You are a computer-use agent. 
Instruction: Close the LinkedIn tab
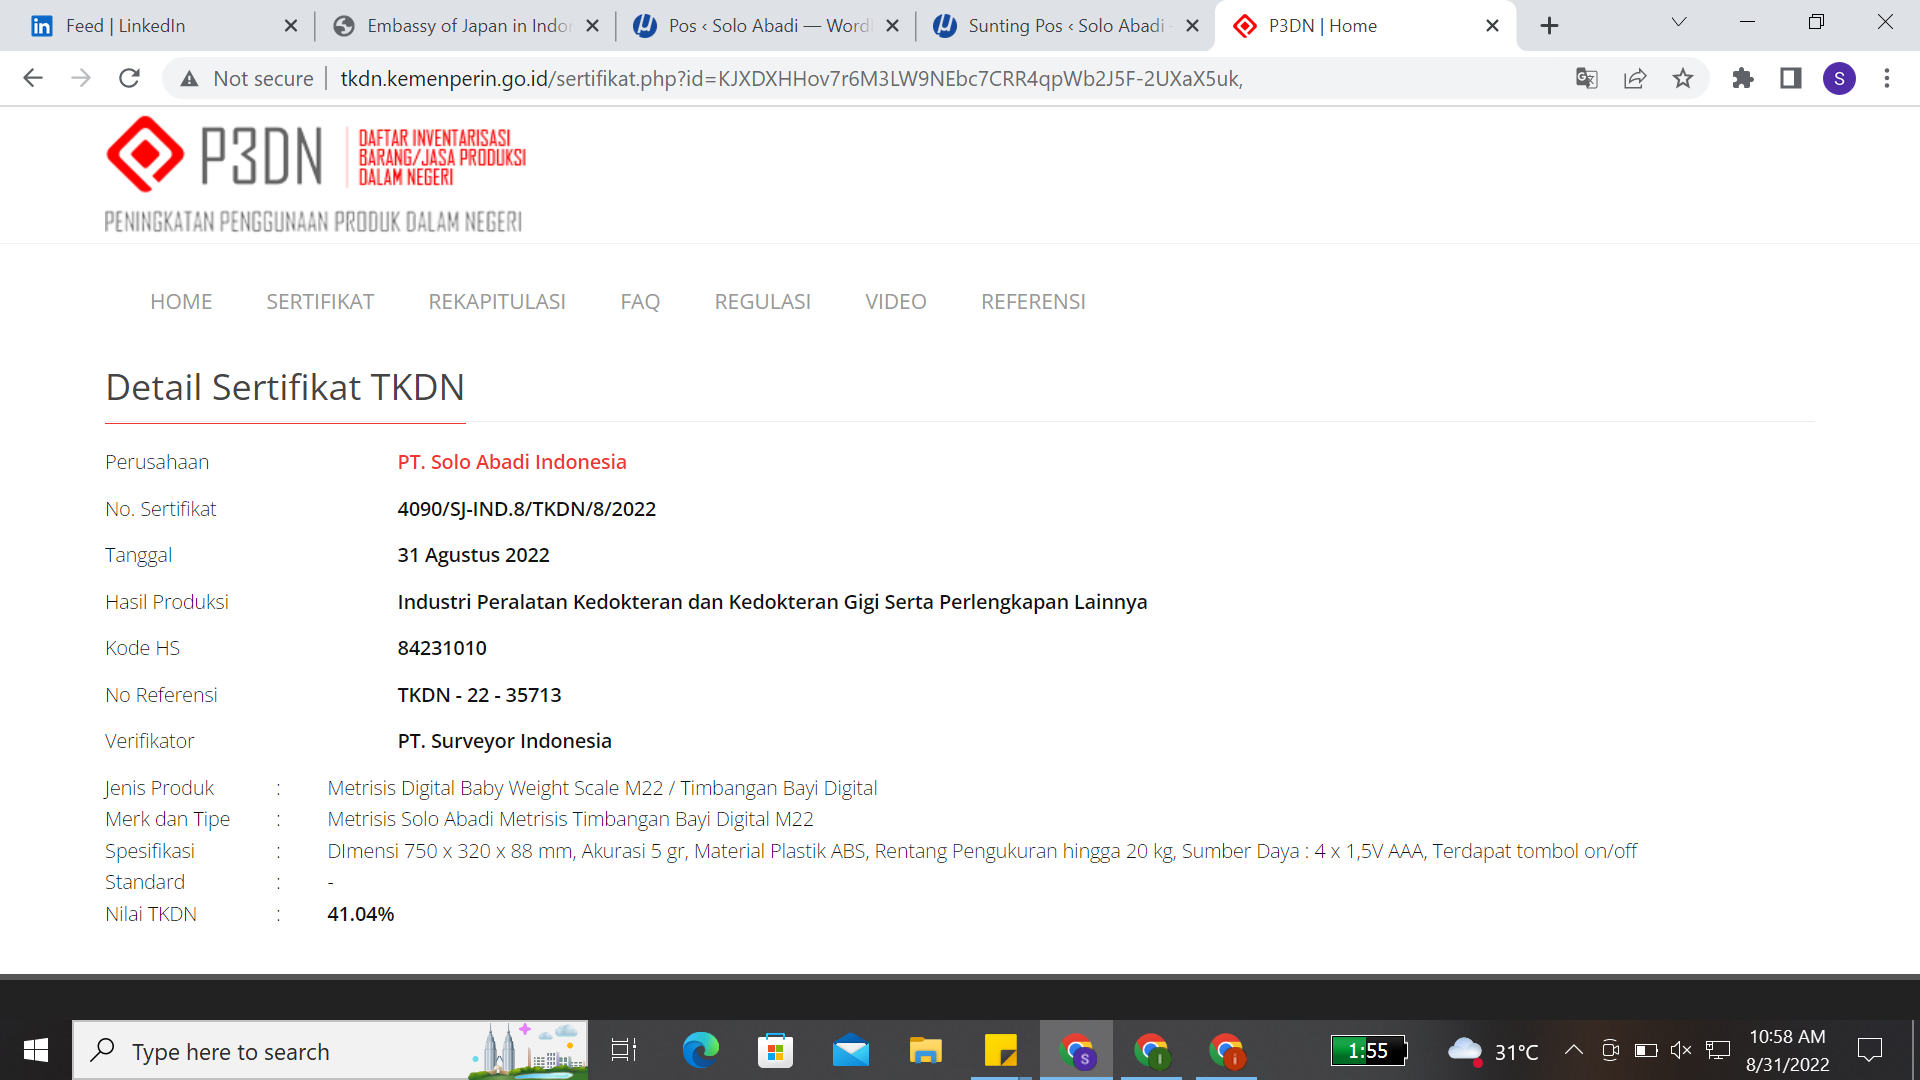tap(291, 26)
